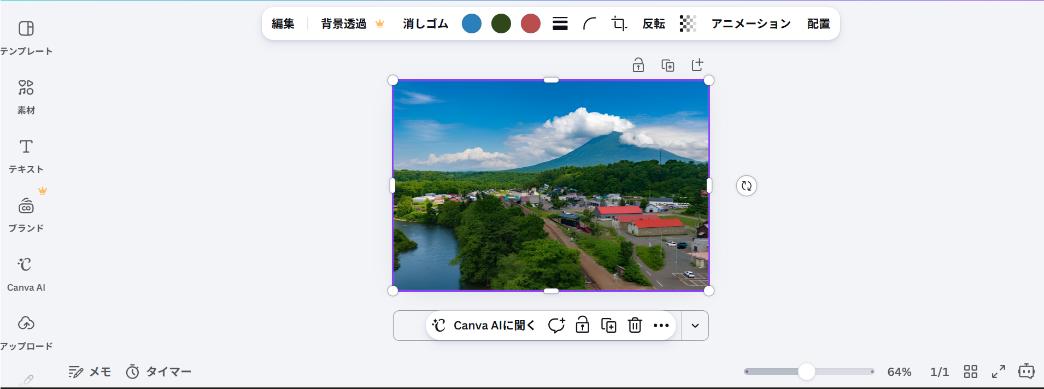Pick the dark green color swatch
Viewport: 1044px width, 389px height.
click(x=501, y=24)
